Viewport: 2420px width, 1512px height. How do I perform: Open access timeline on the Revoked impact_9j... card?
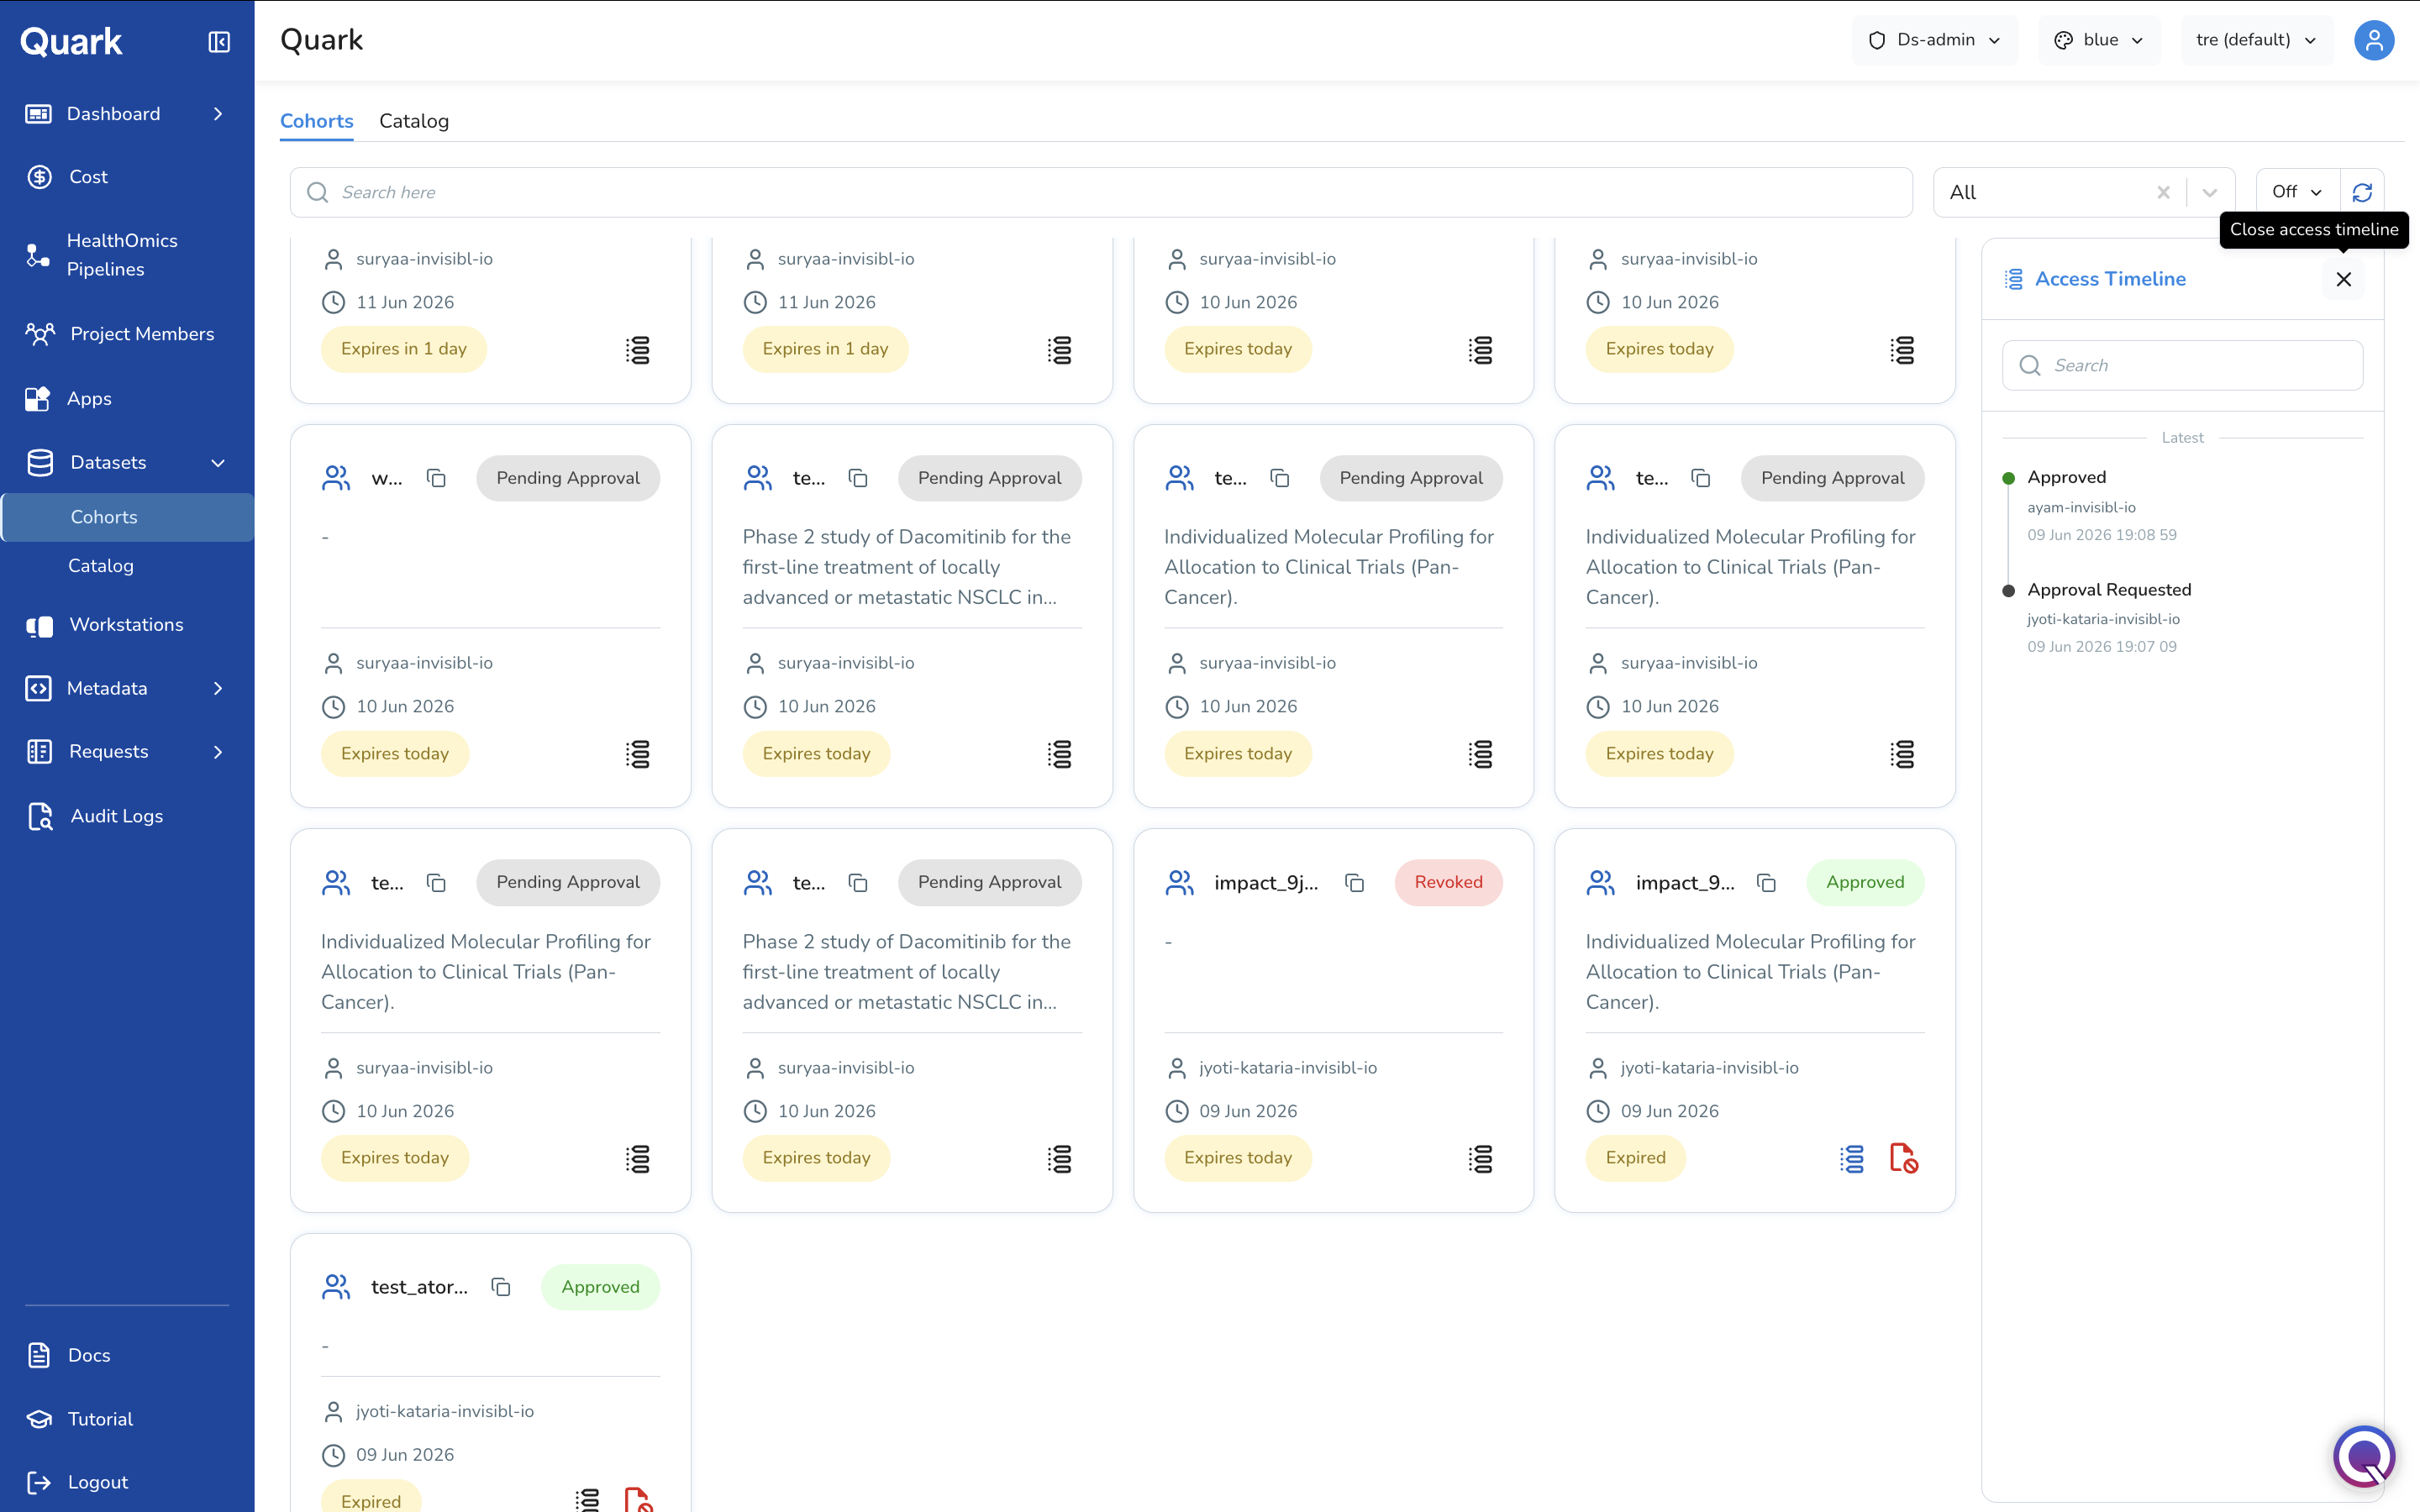pyautogui.click(x=1480, y=1158)
